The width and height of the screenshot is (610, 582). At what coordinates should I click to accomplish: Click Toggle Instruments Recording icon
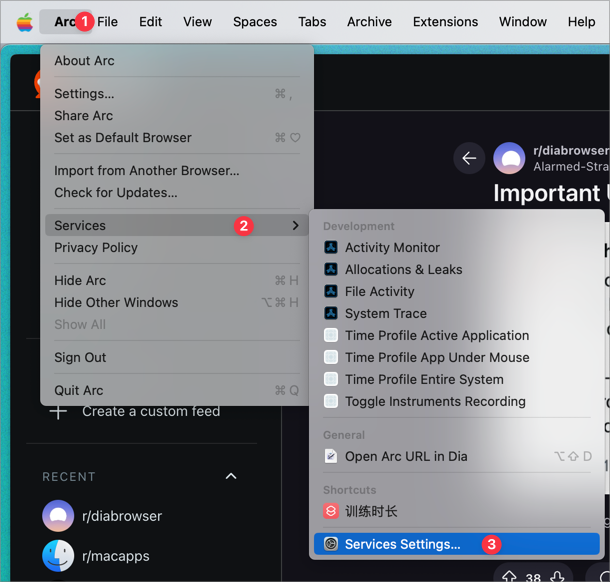point(331,401)
